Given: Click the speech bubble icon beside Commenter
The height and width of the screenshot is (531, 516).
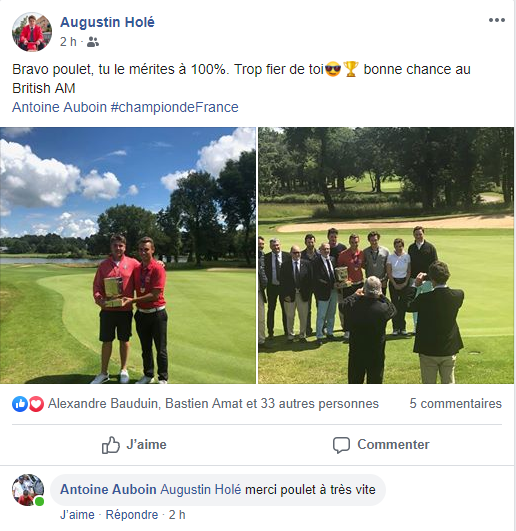Looking at the screenshot, I should click(341, 445).
